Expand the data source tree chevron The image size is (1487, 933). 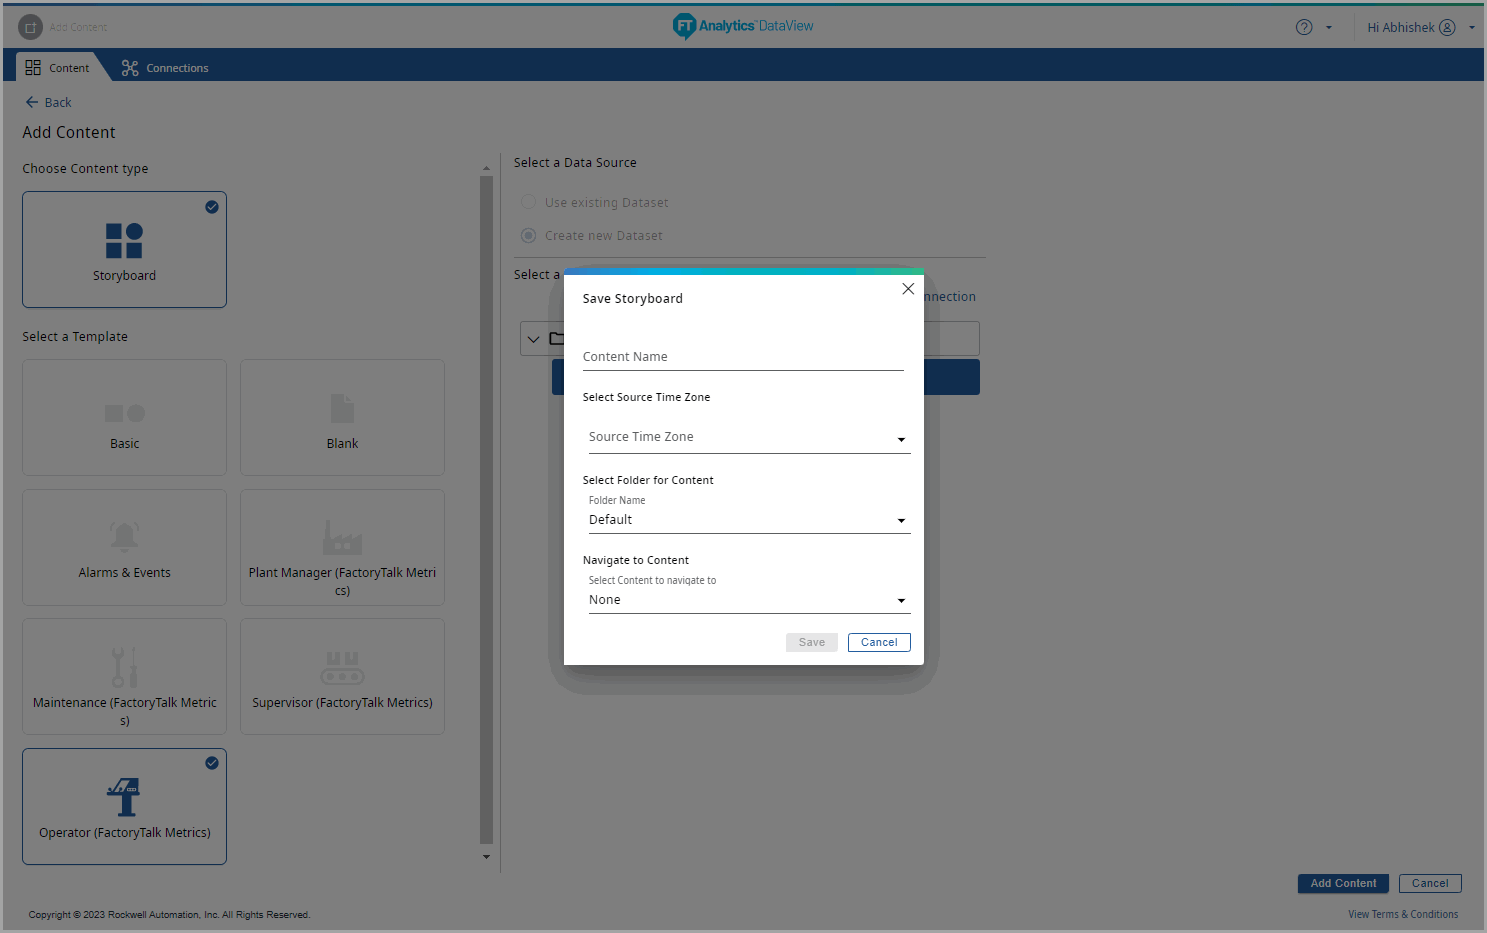533,339
